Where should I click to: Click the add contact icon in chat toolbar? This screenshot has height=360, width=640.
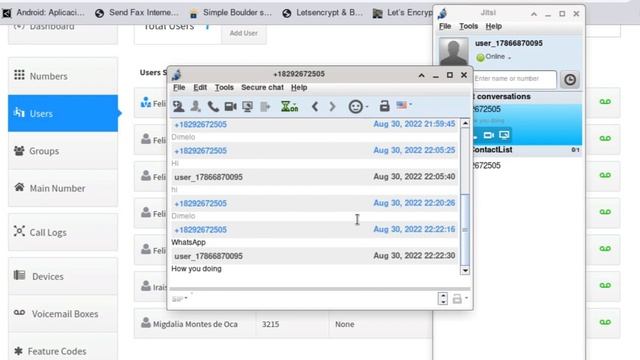178,106
